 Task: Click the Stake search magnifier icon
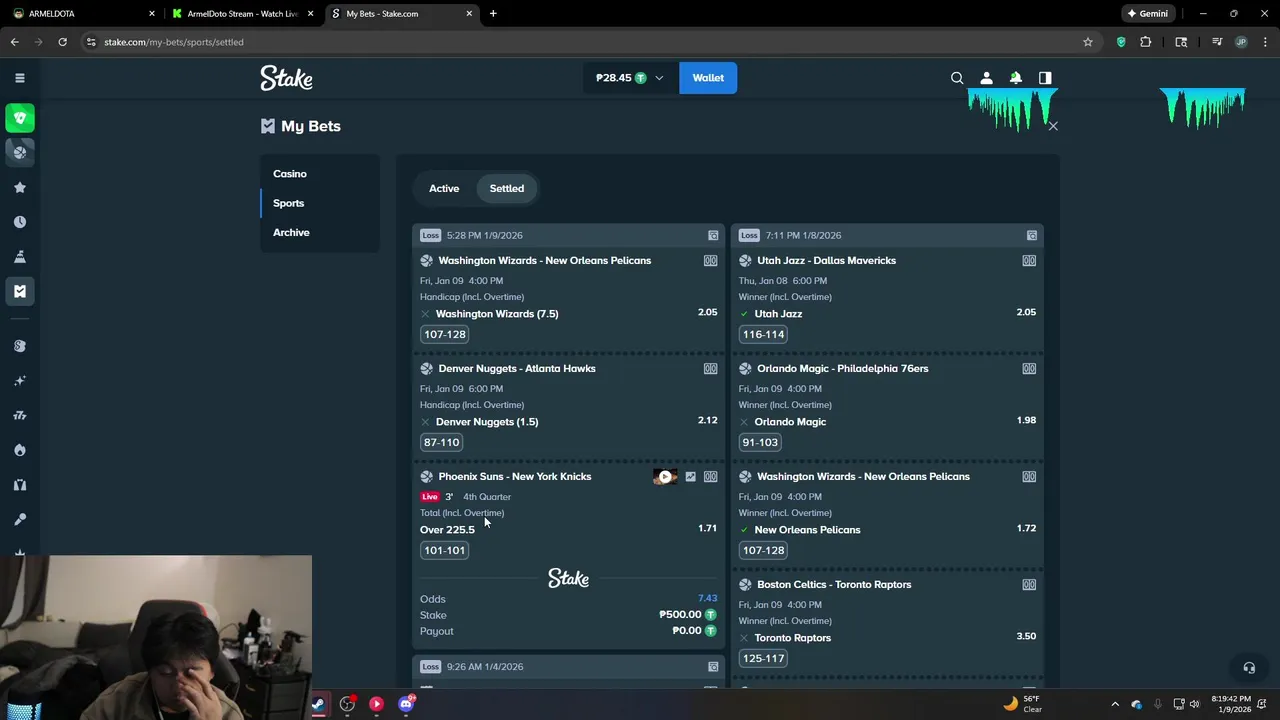point(957,78)
